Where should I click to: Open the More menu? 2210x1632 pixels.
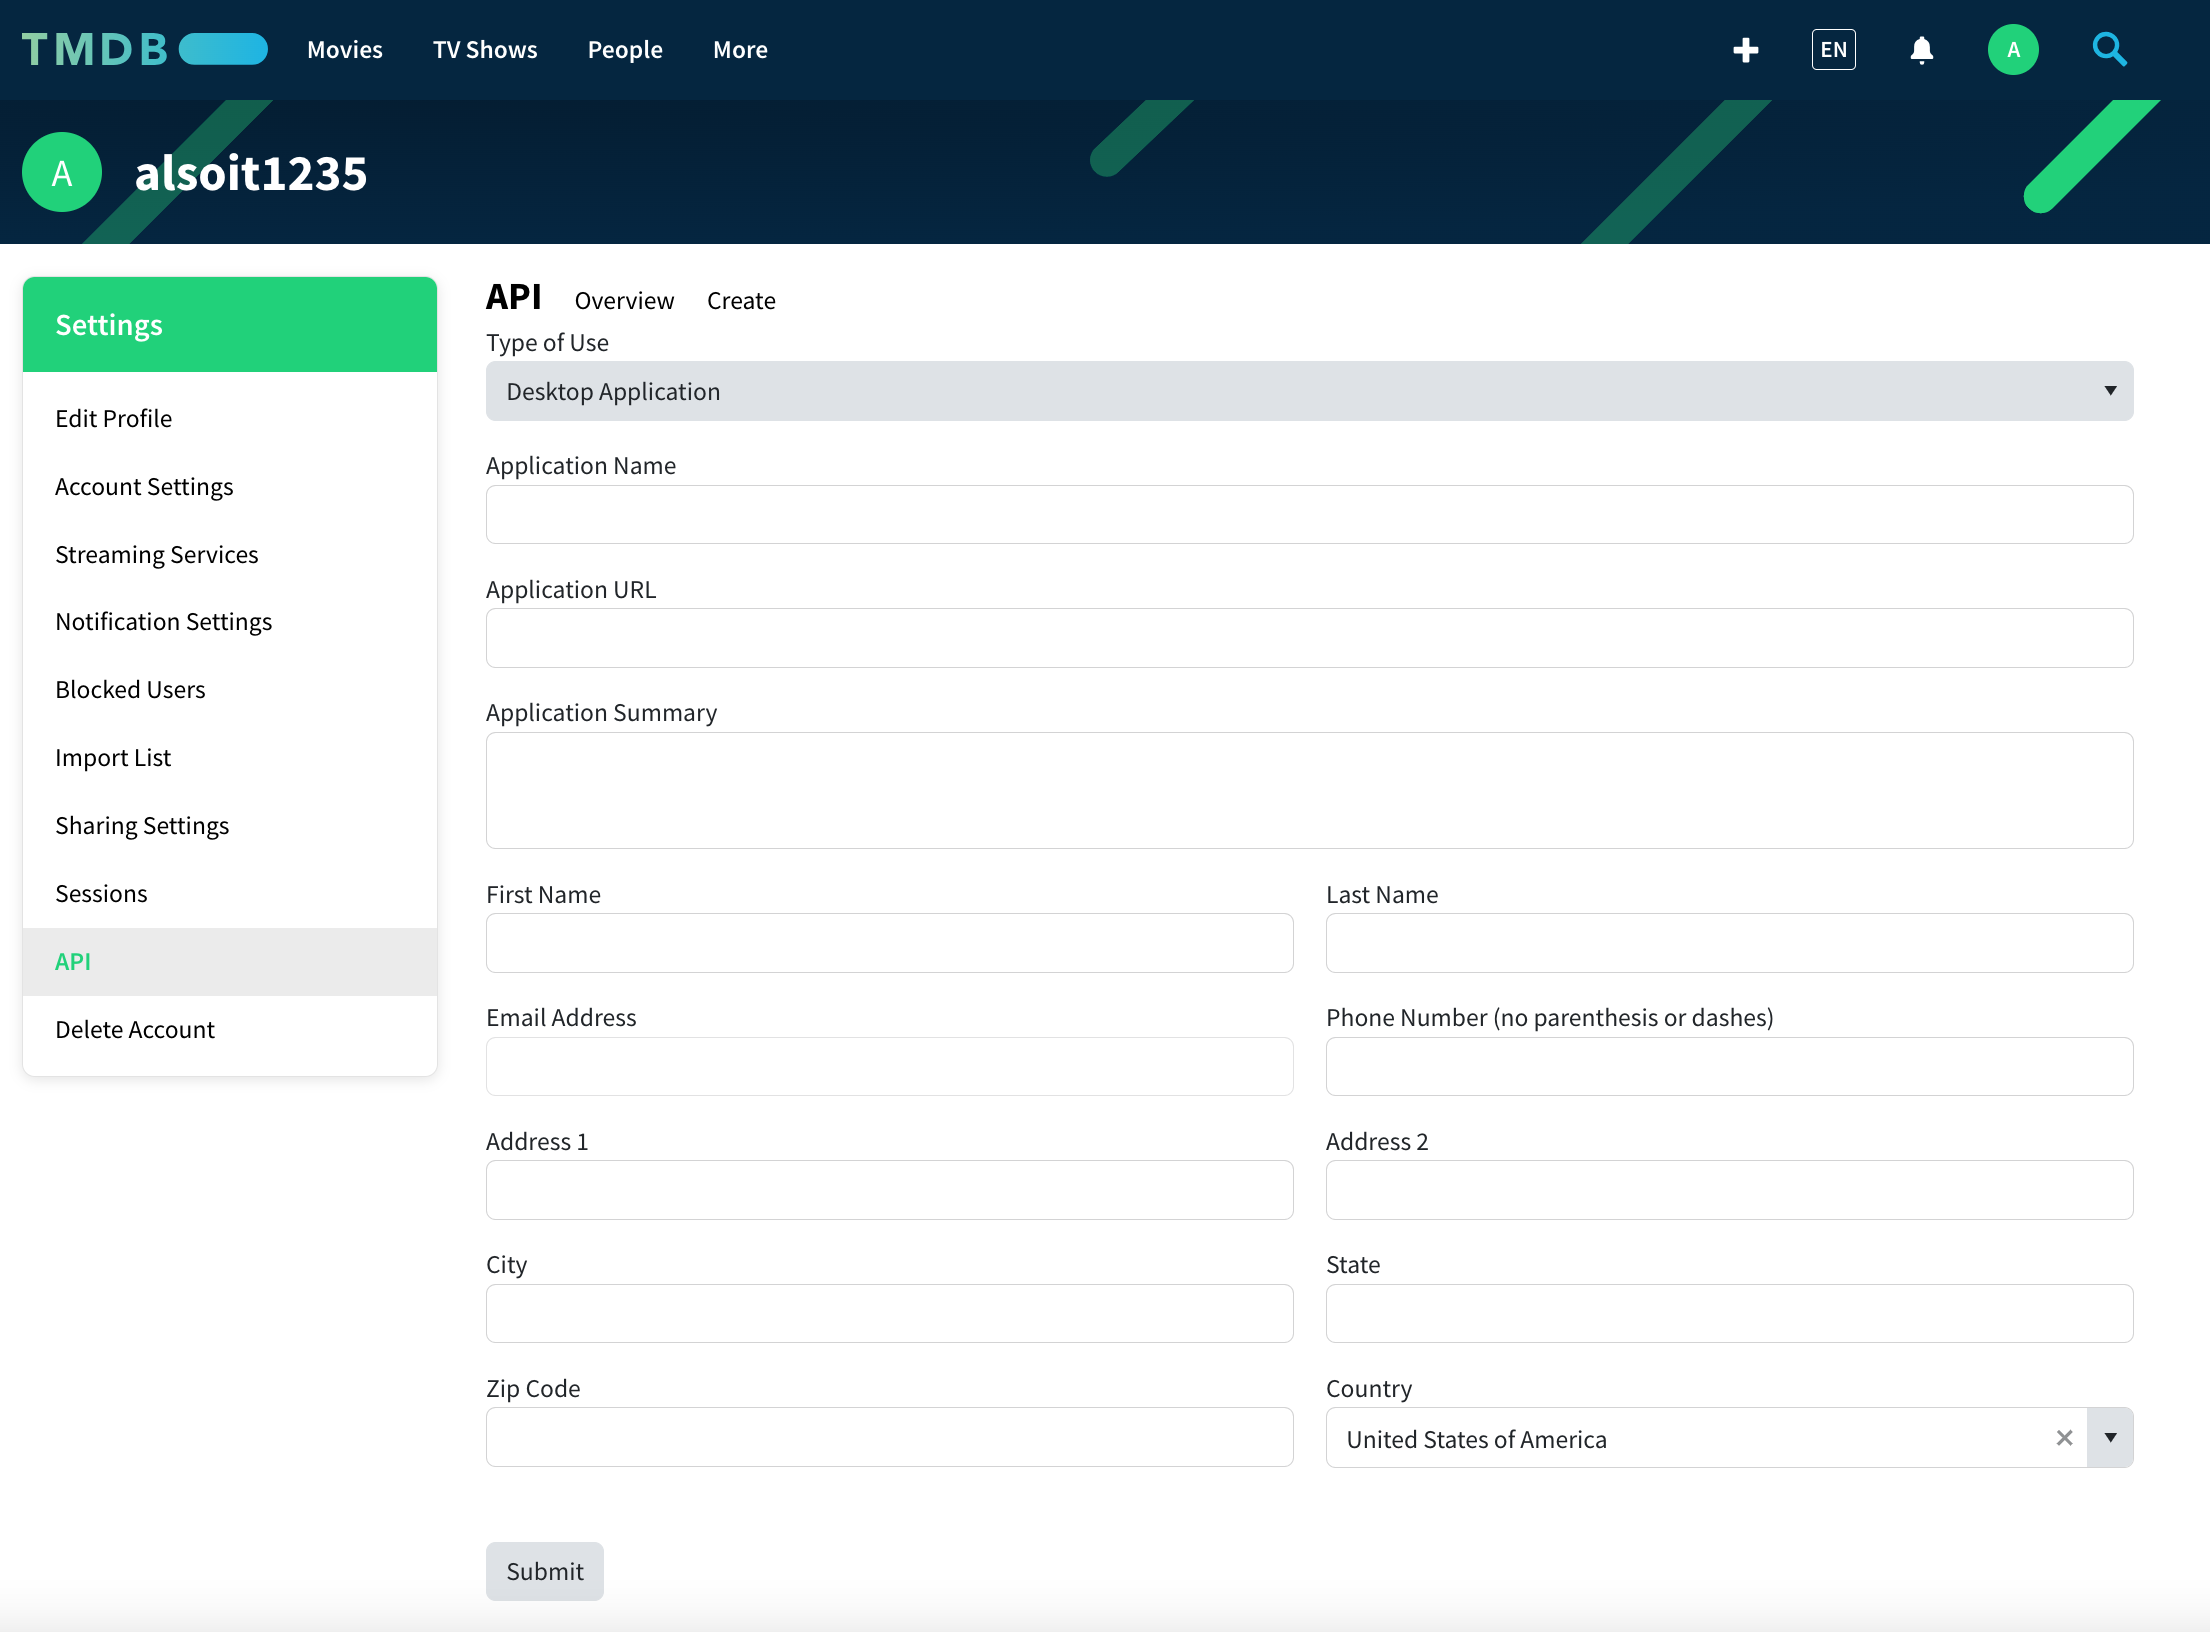click(740, 50)
